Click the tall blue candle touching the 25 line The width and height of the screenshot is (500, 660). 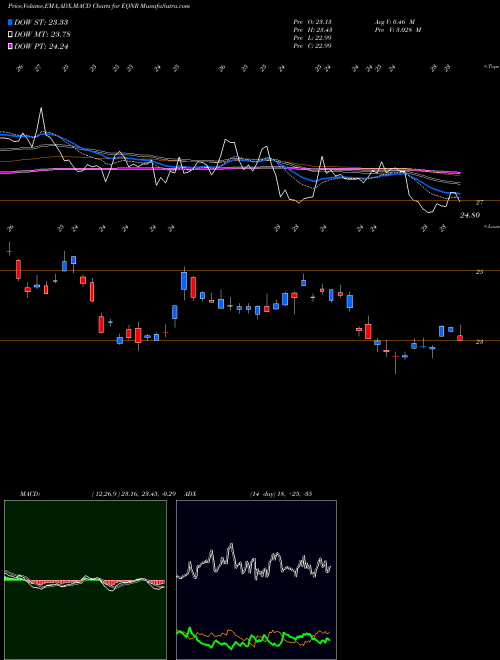184,281
